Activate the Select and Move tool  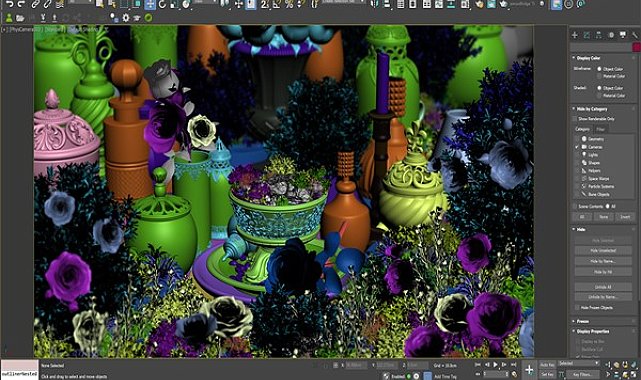(x=150, y=4)
